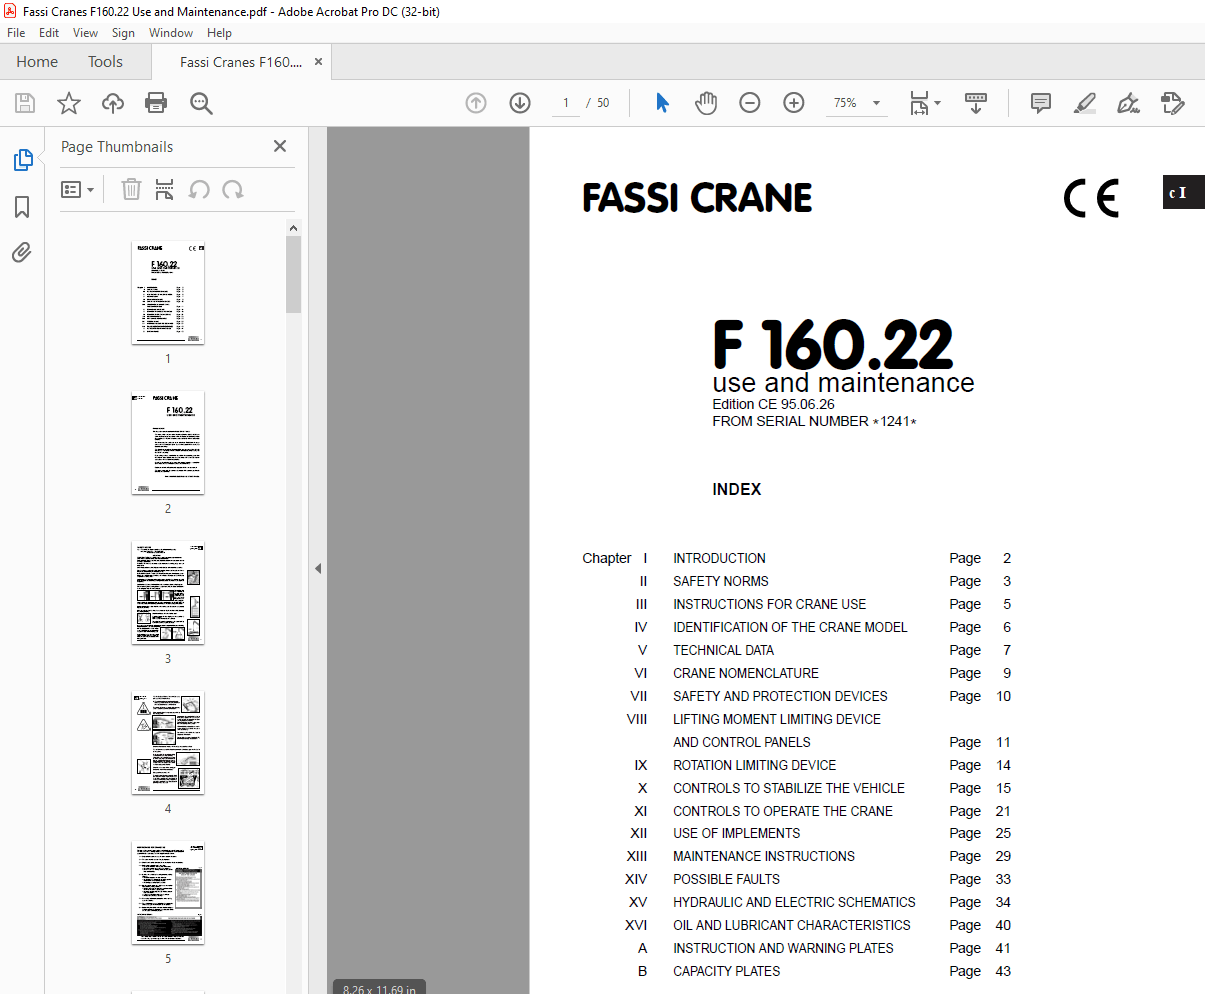The width and height of the screenshot is (1205, 994).
Task: Save the PDF to cloud storage
Action: (x=112, y=103)
